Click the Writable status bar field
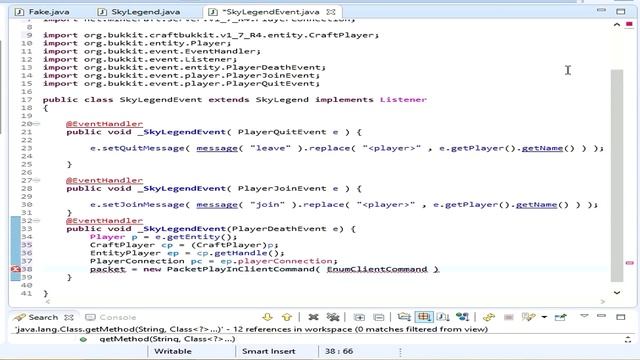Viewport: 640px width, 360px height. pyautogui.click(x=173, y=351)
